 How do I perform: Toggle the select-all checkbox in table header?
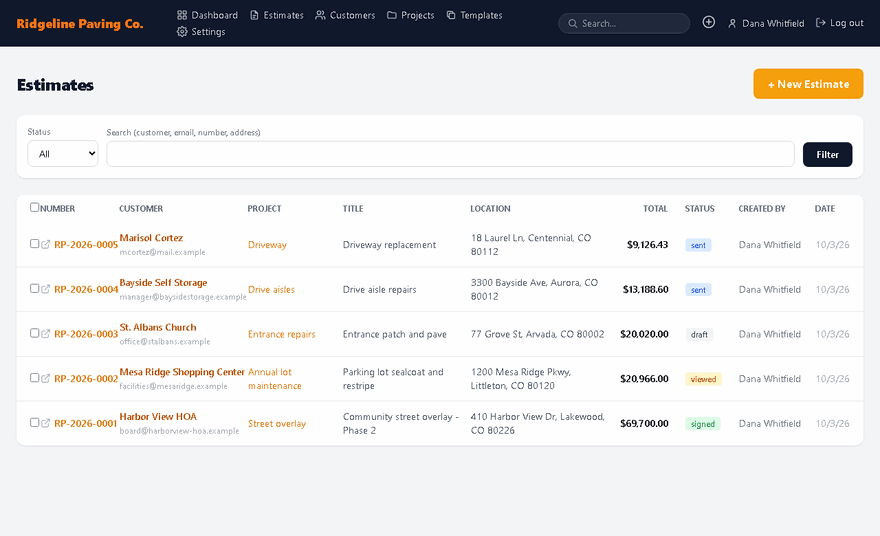coord(34,207)
